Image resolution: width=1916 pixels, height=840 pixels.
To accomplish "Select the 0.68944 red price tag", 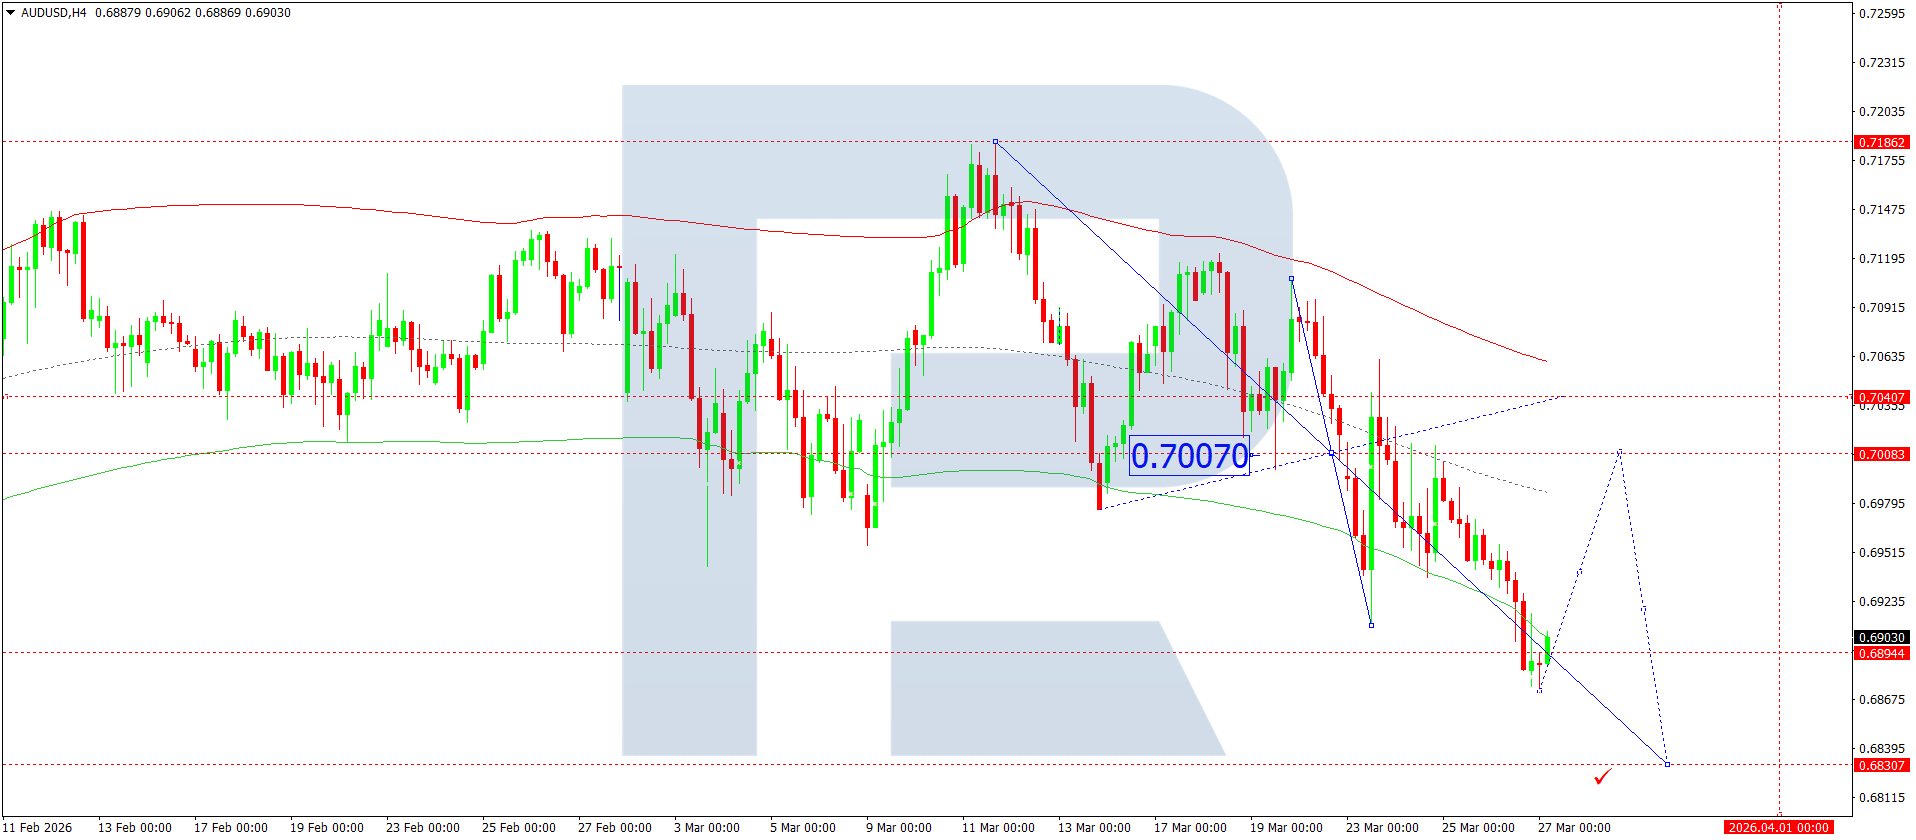I will click(1881, 653).
